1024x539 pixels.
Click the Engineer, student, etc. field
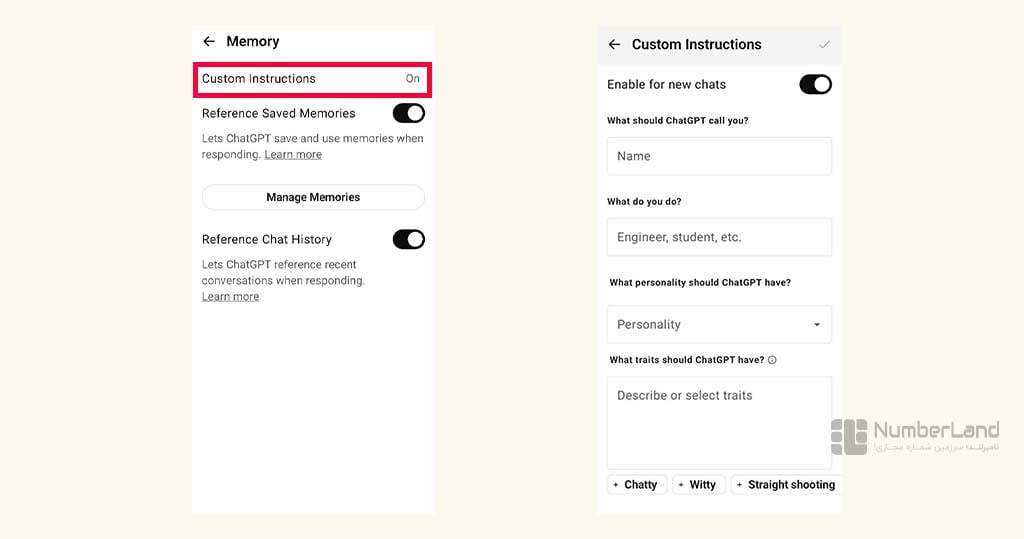click(x=719, y=237)
